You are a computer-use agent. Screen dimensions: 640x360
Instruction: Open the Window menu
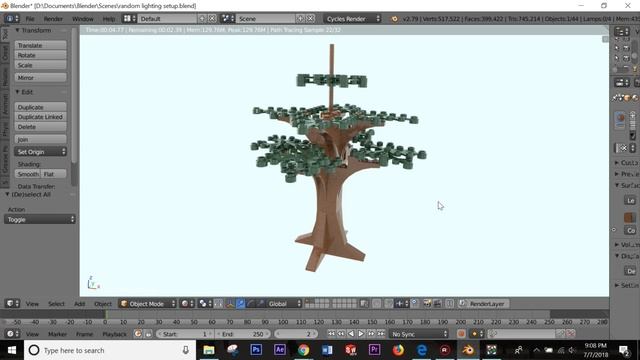tap(82, 19)
